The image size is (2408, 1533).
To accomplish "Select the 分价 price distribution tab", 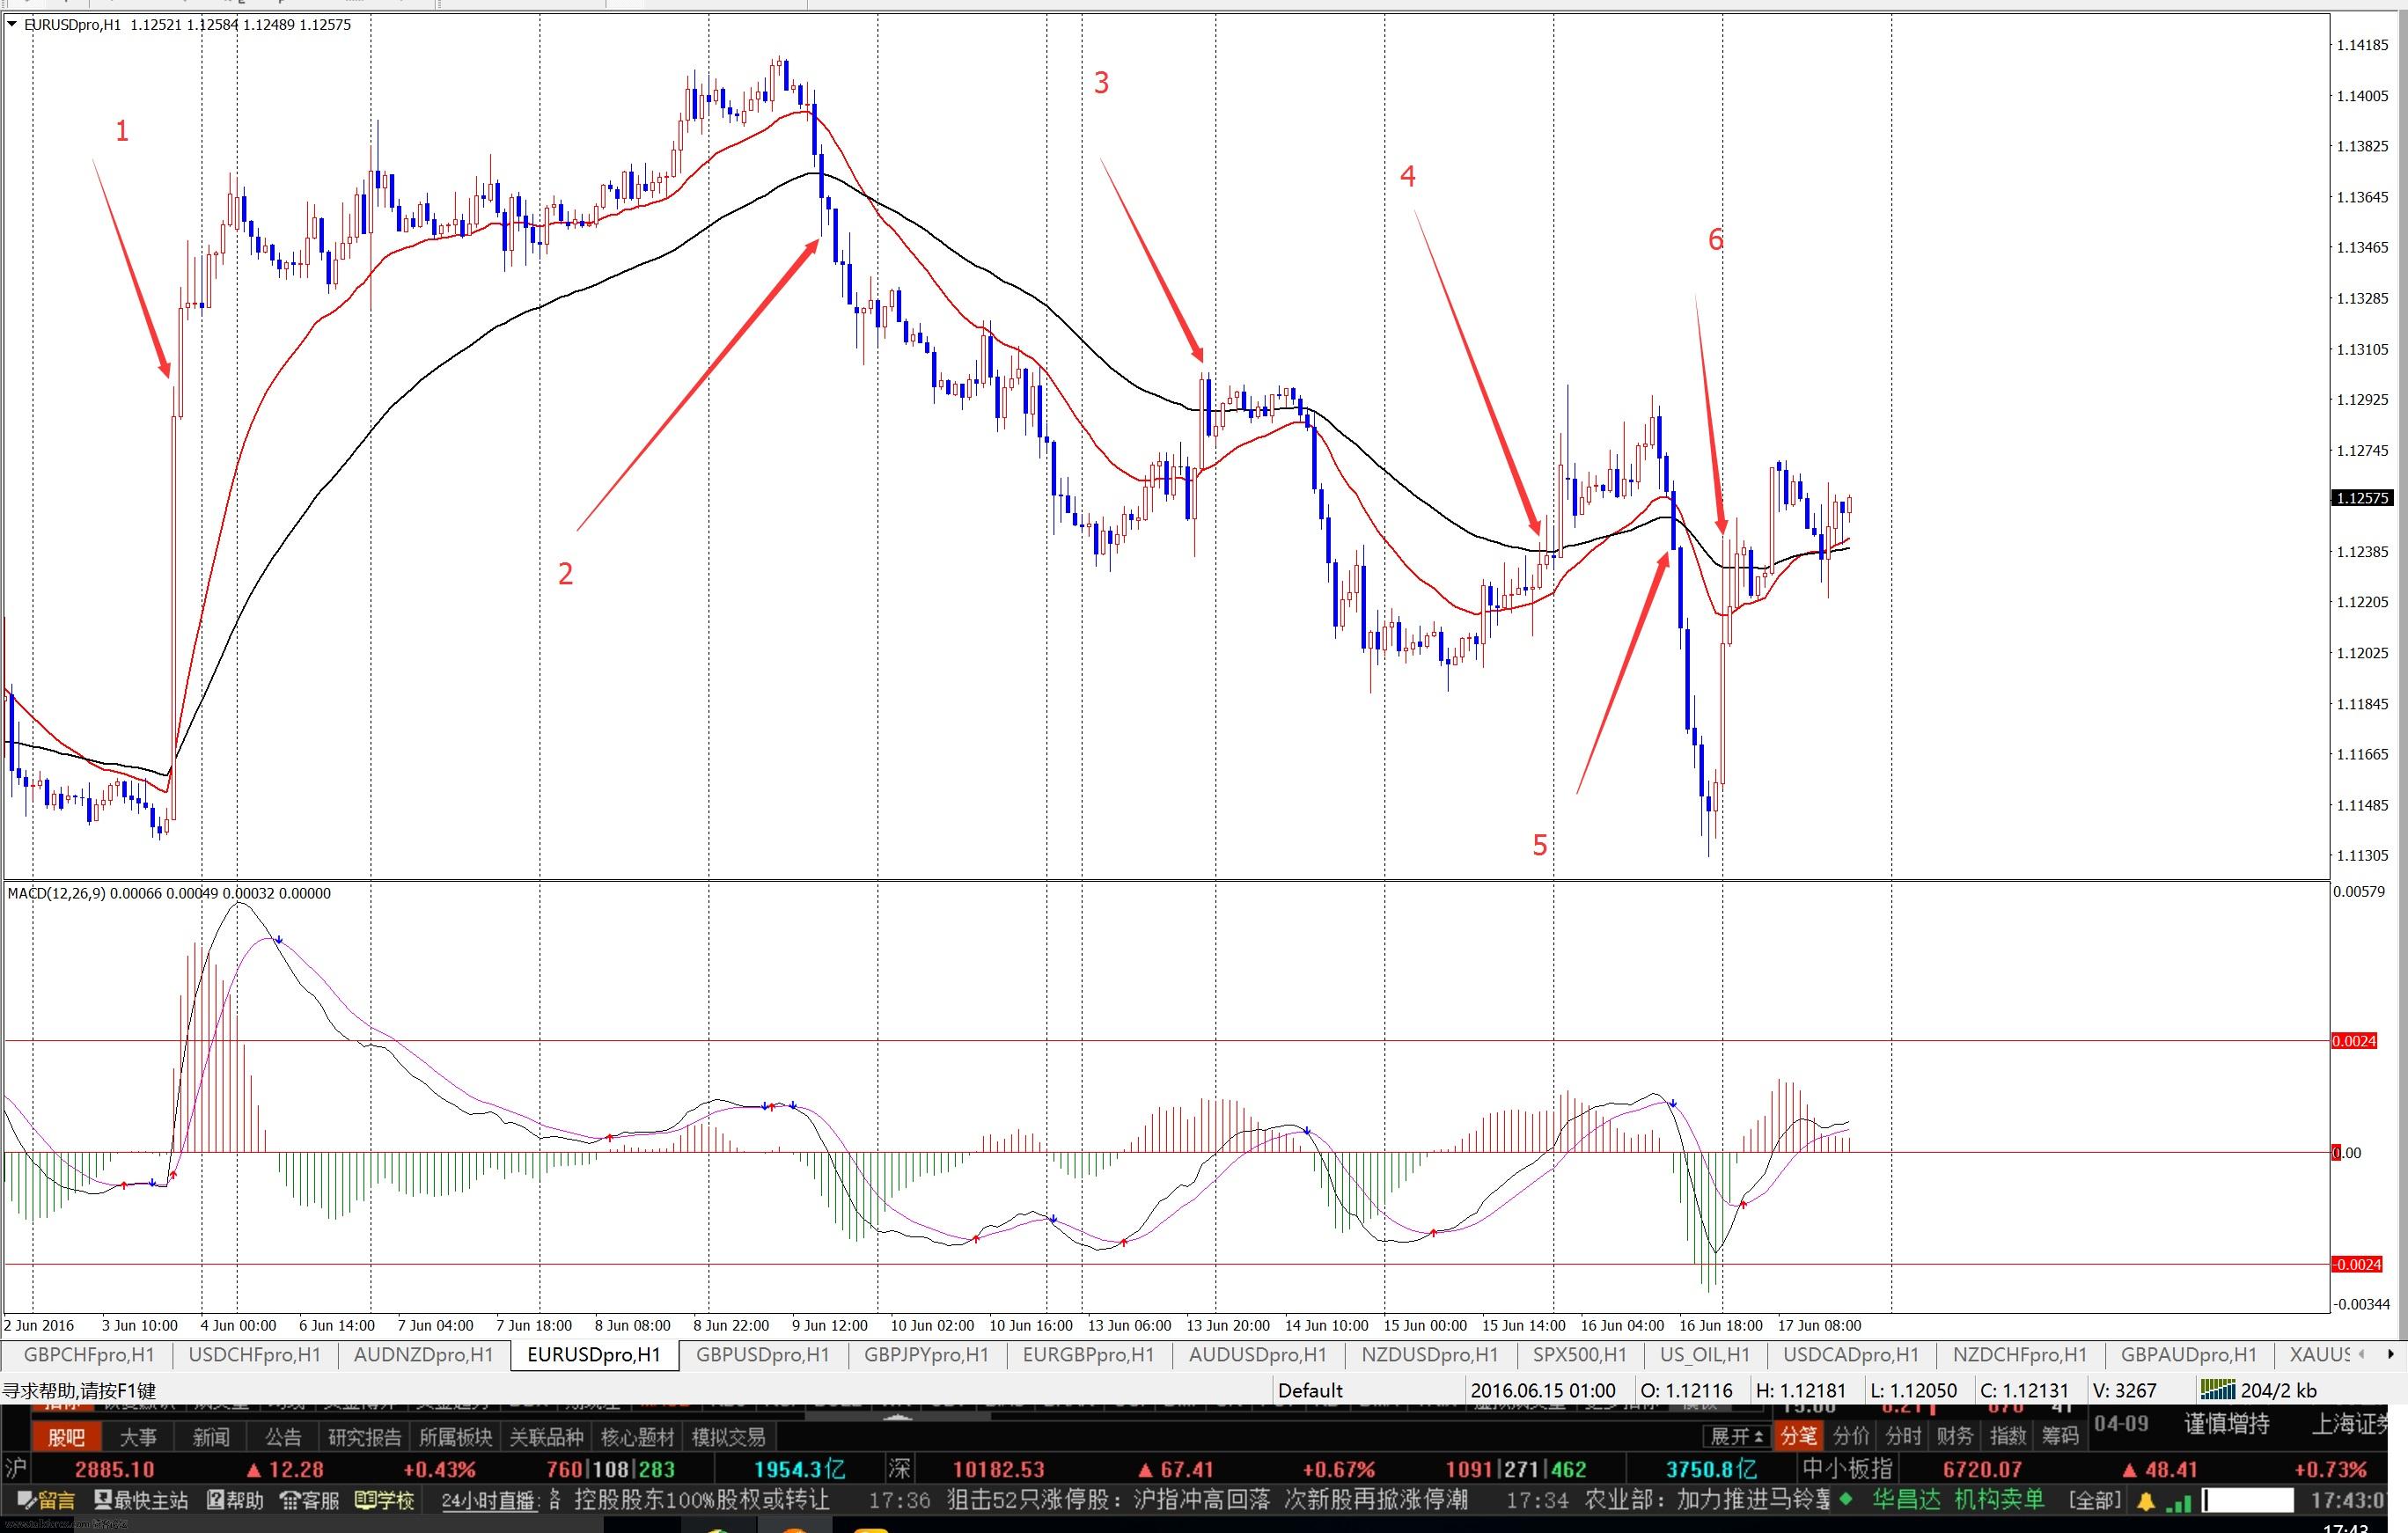I will click(1852, 1437).
